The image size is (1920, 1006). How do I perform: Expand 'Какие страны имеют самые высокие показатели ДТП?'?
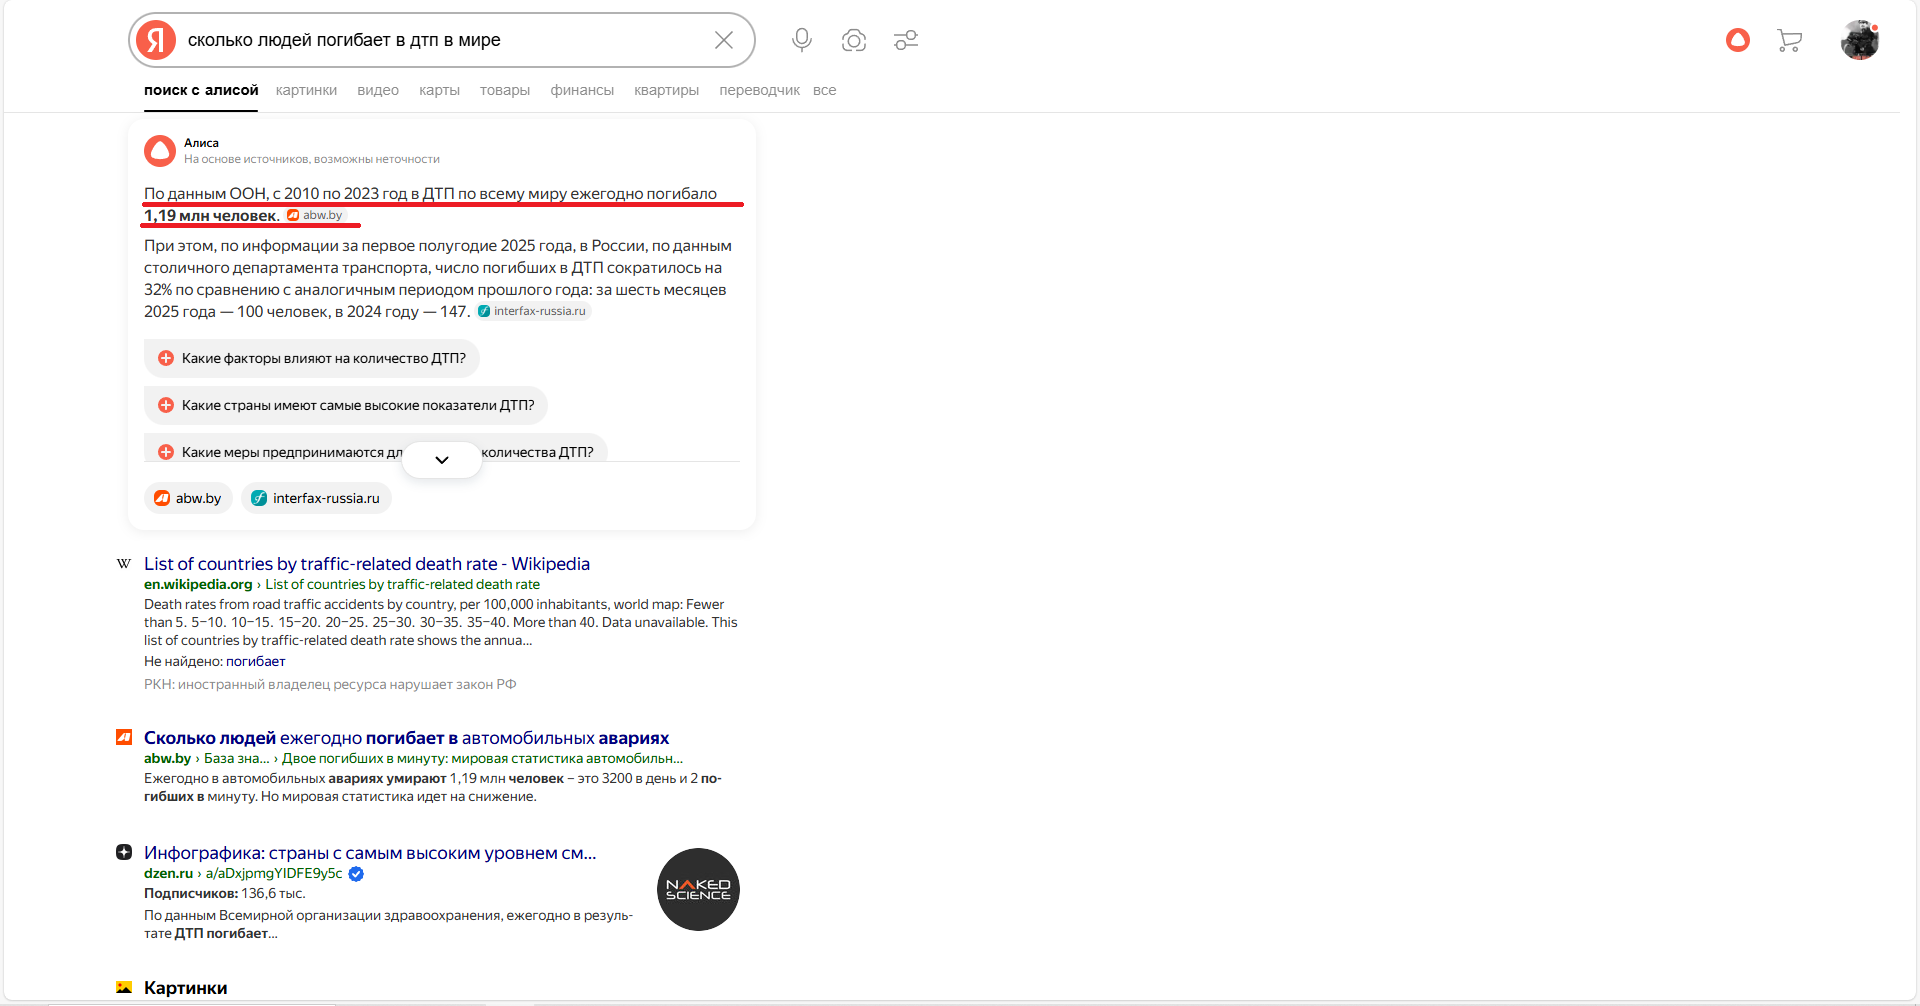346,405
